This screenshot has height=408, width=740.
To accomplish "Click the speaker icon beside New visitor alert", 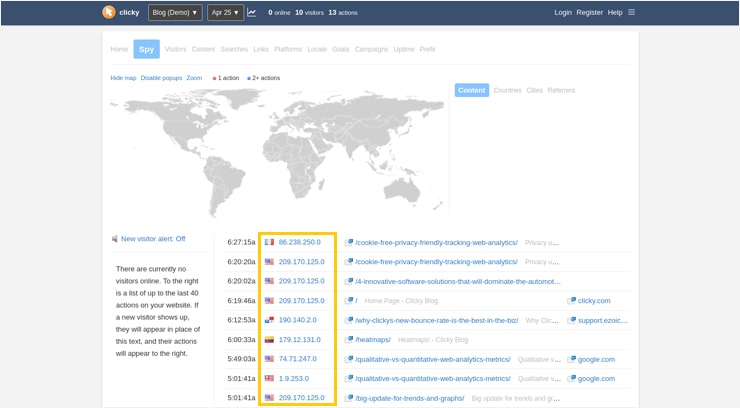I will click(114, 239).
